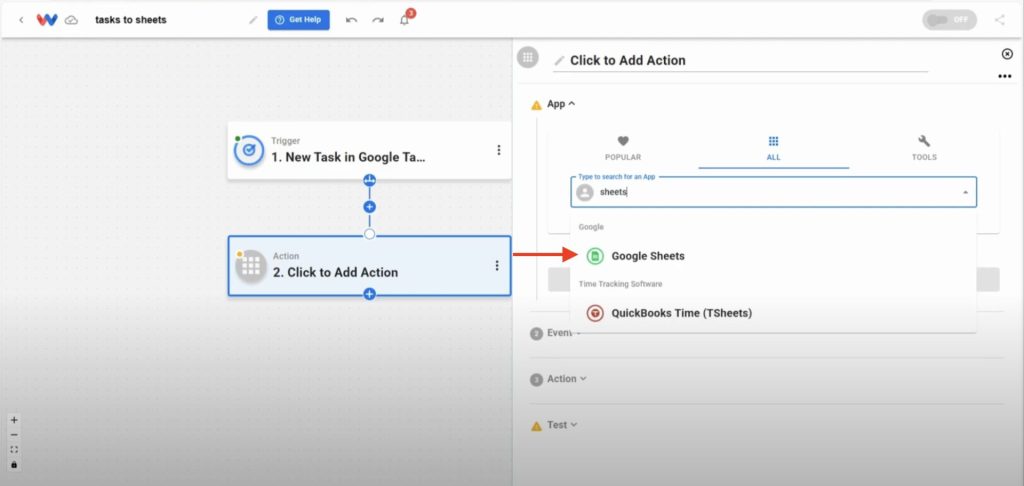Click the warning icon next to App
This screenshot has height=486, width=1024.
(536, 105)
